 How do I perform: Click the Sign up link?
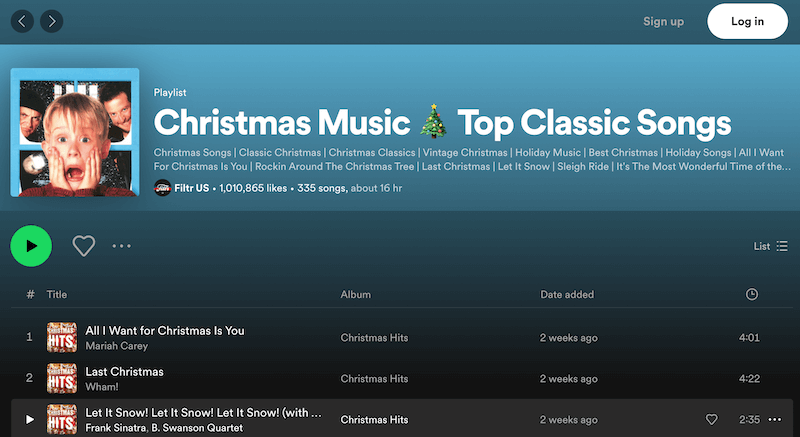click(663, 21)
